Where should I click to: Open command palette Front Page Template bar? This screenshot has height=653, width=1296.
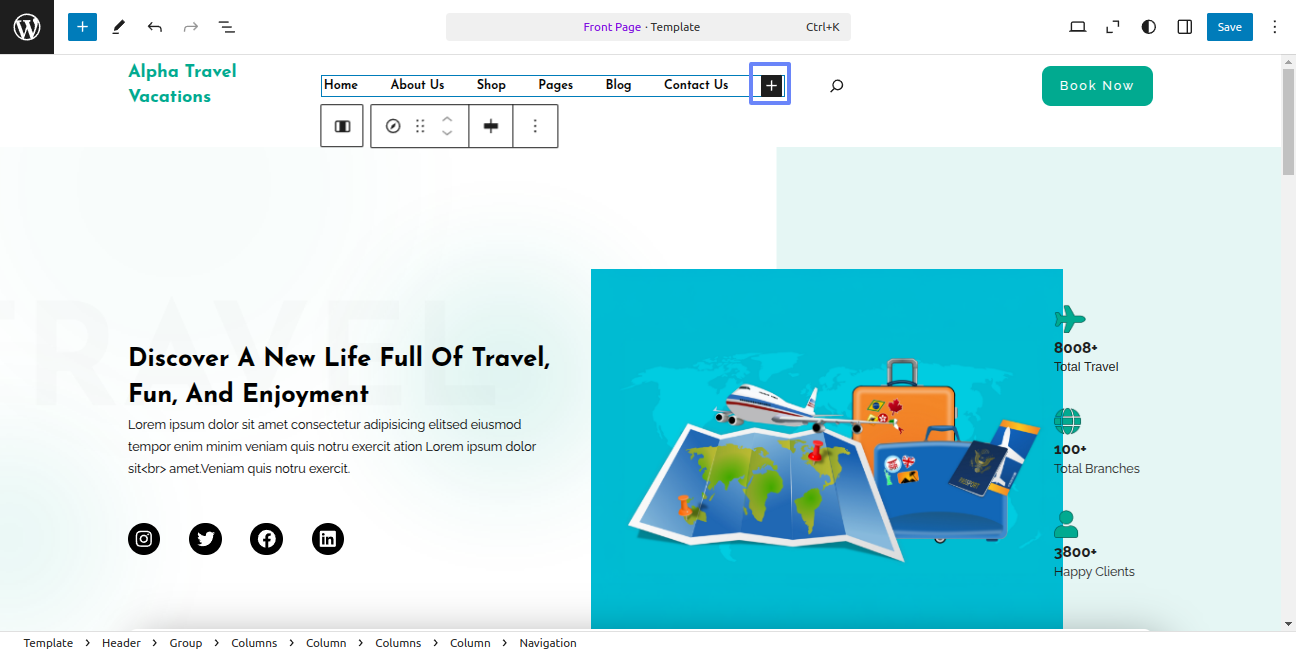point(648,27)
